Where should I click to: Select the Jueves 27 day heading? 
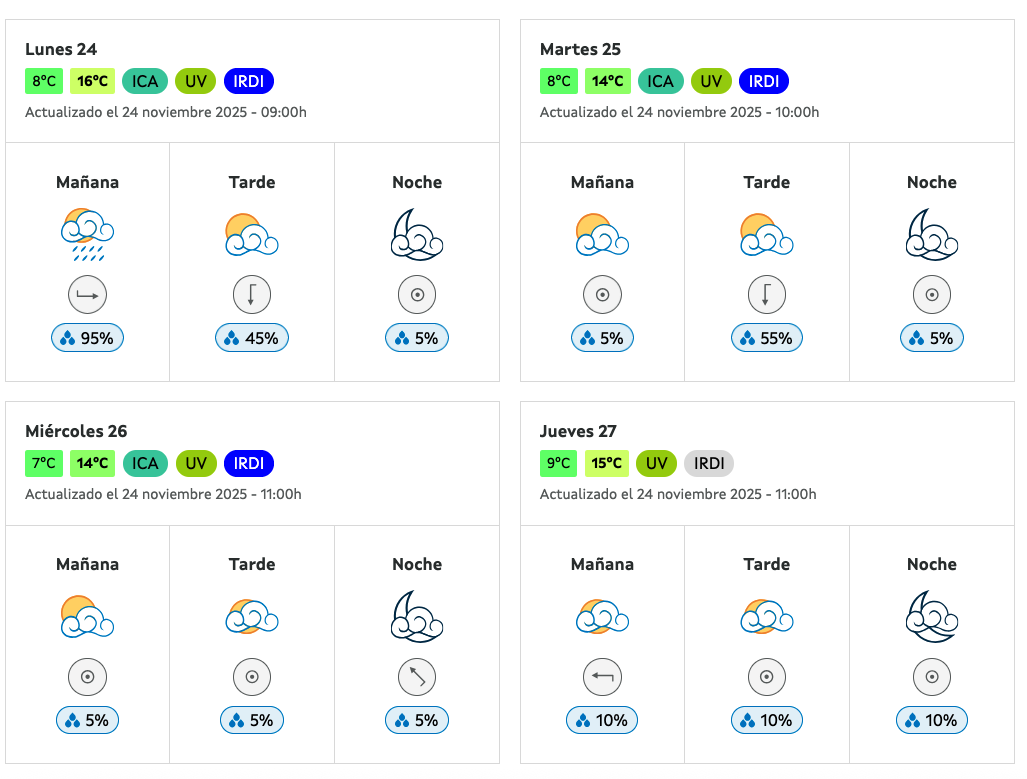coord(578,431)
